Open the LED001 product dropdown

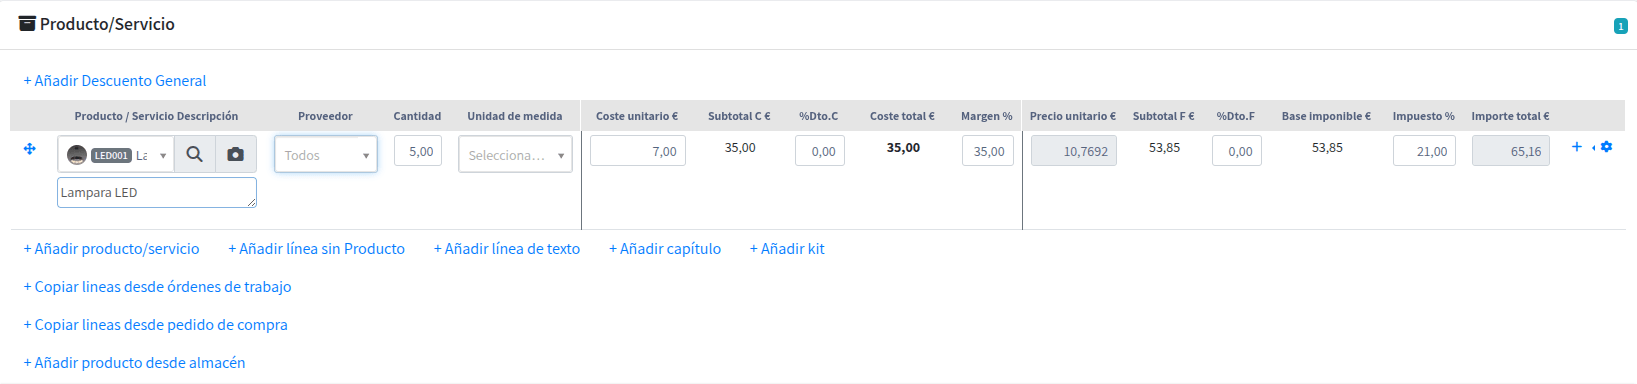116,155
